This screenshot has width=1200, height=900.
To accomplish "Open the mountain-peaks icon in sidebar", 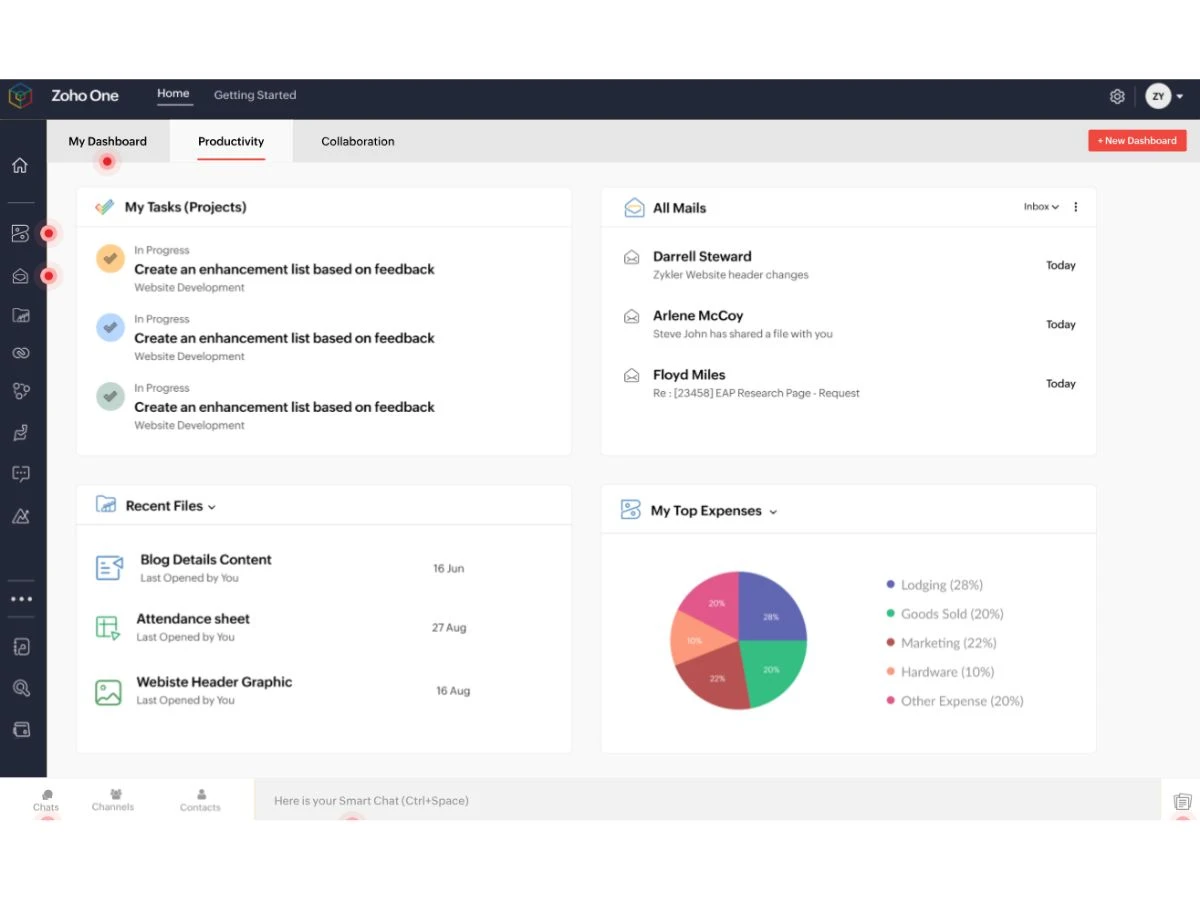I will [x=20, y=516].
